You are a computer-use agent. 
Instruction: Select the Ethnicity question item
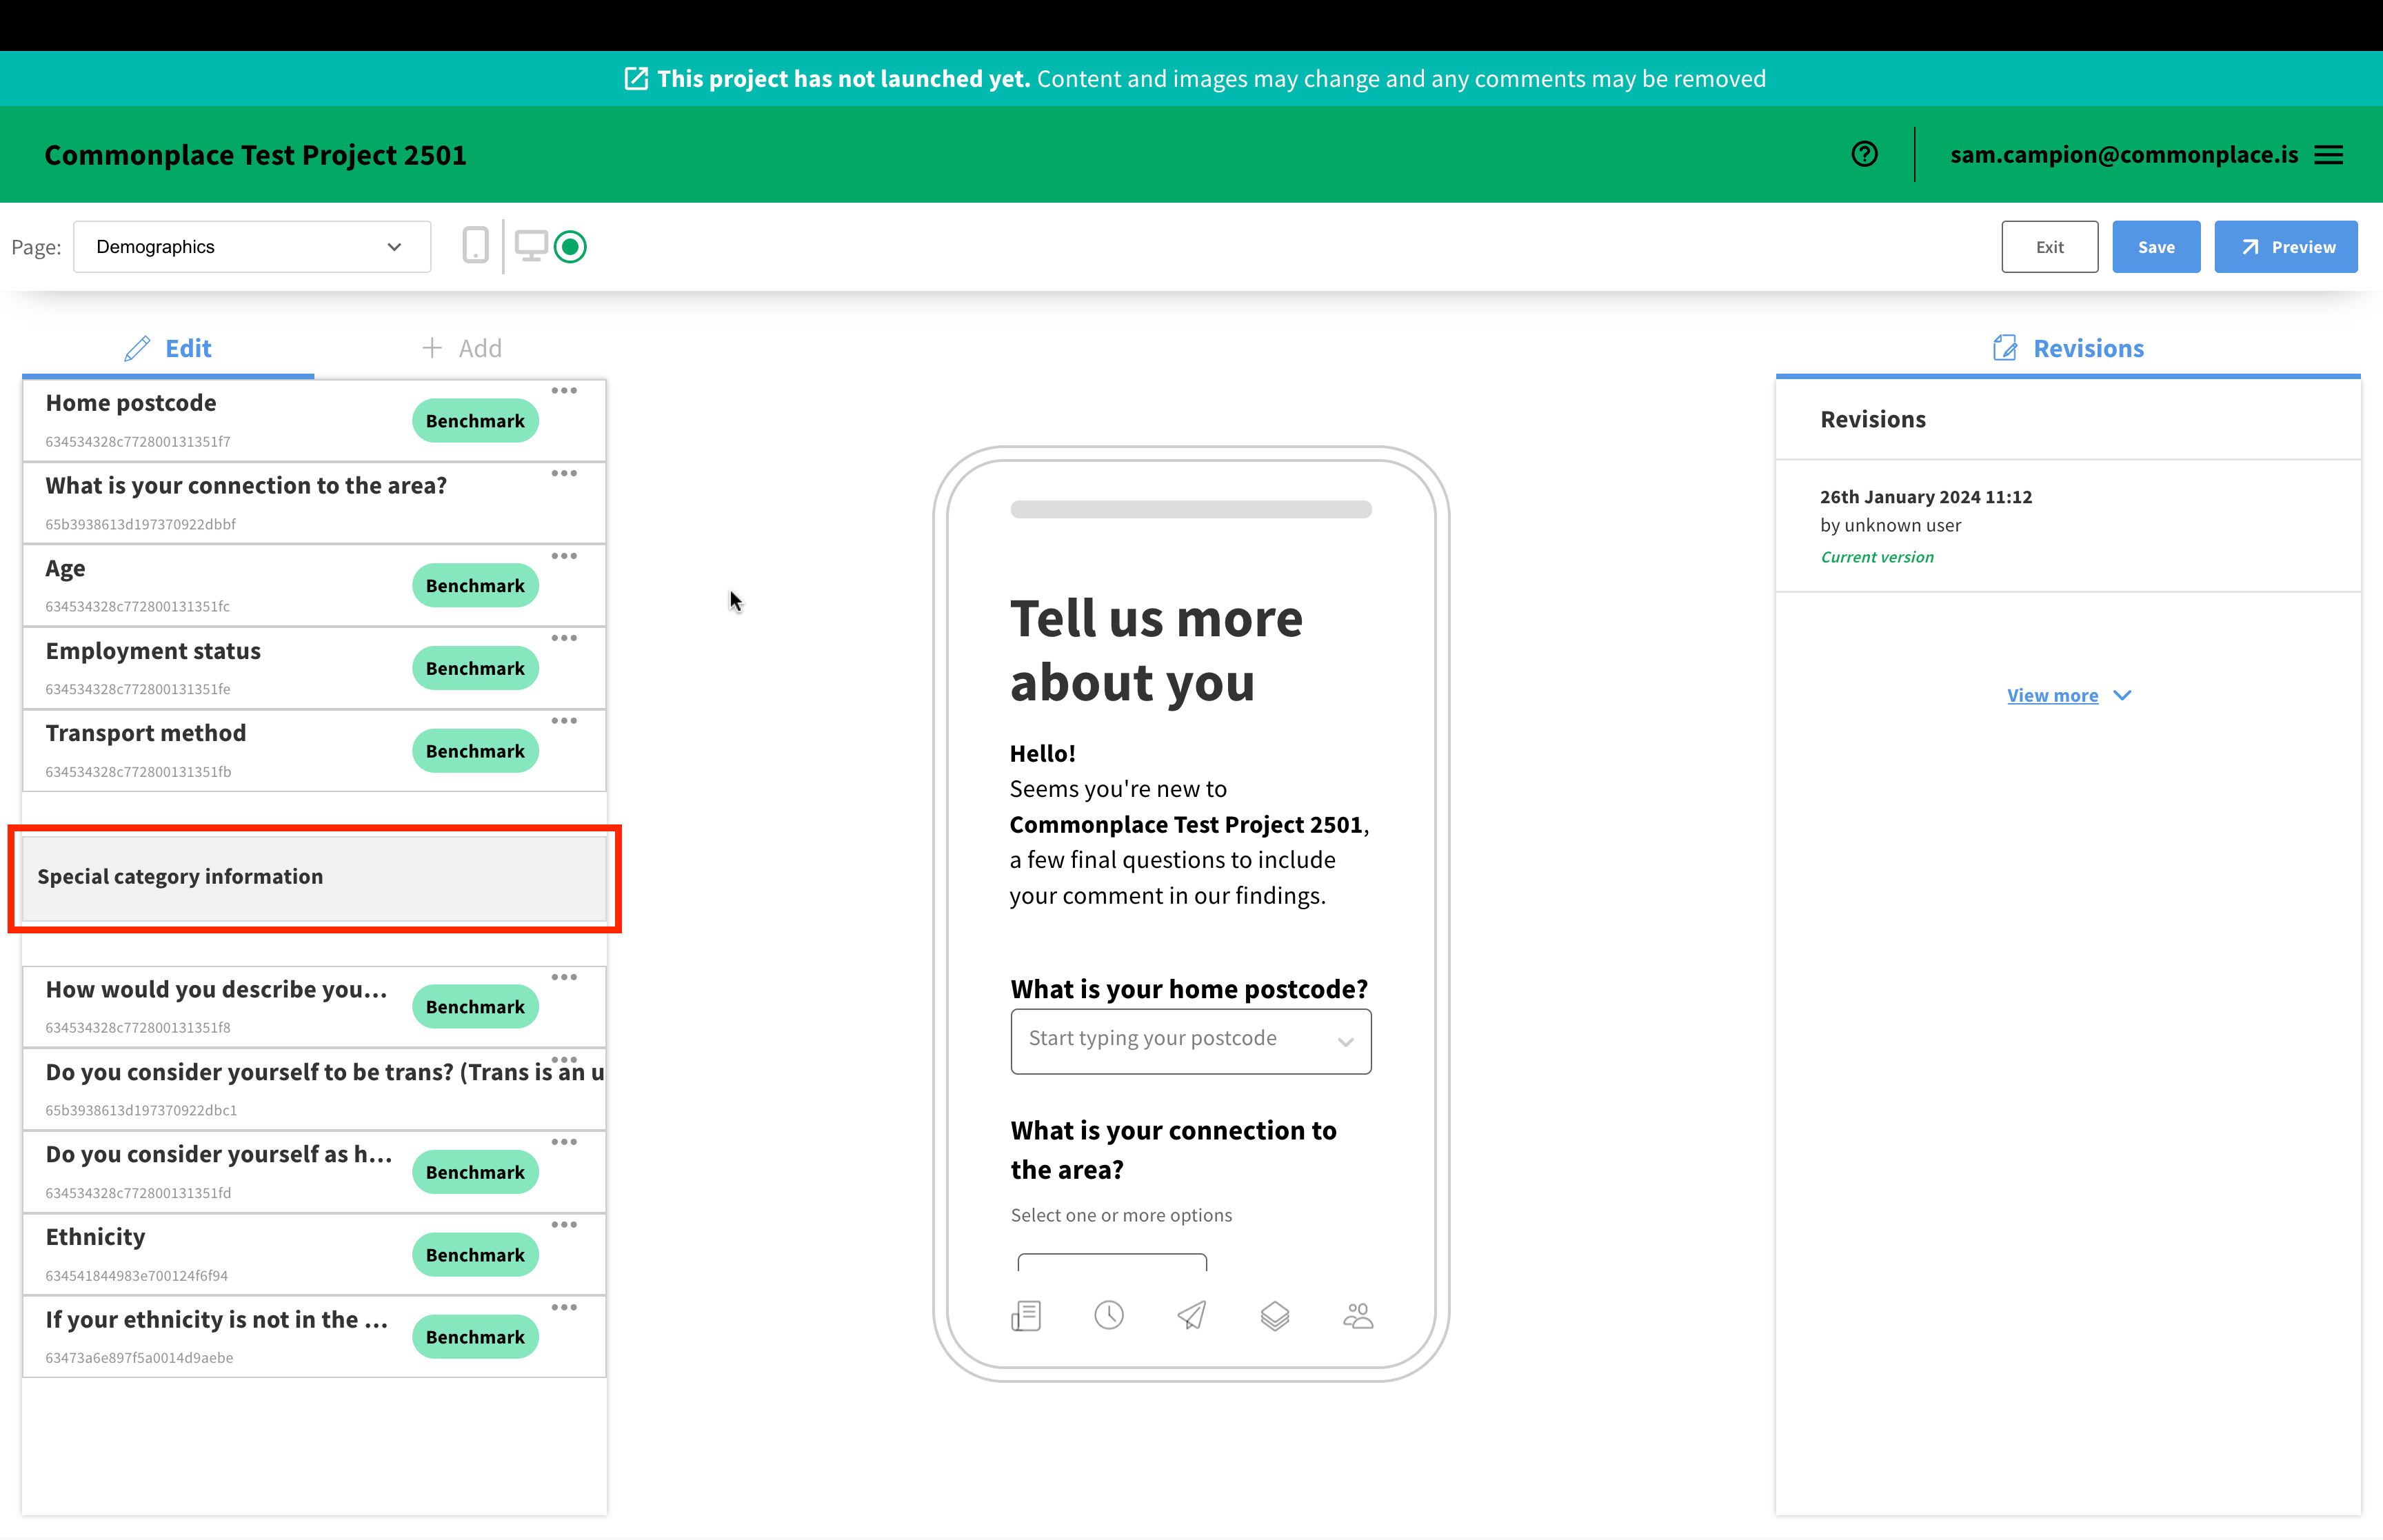(220, 1254)
